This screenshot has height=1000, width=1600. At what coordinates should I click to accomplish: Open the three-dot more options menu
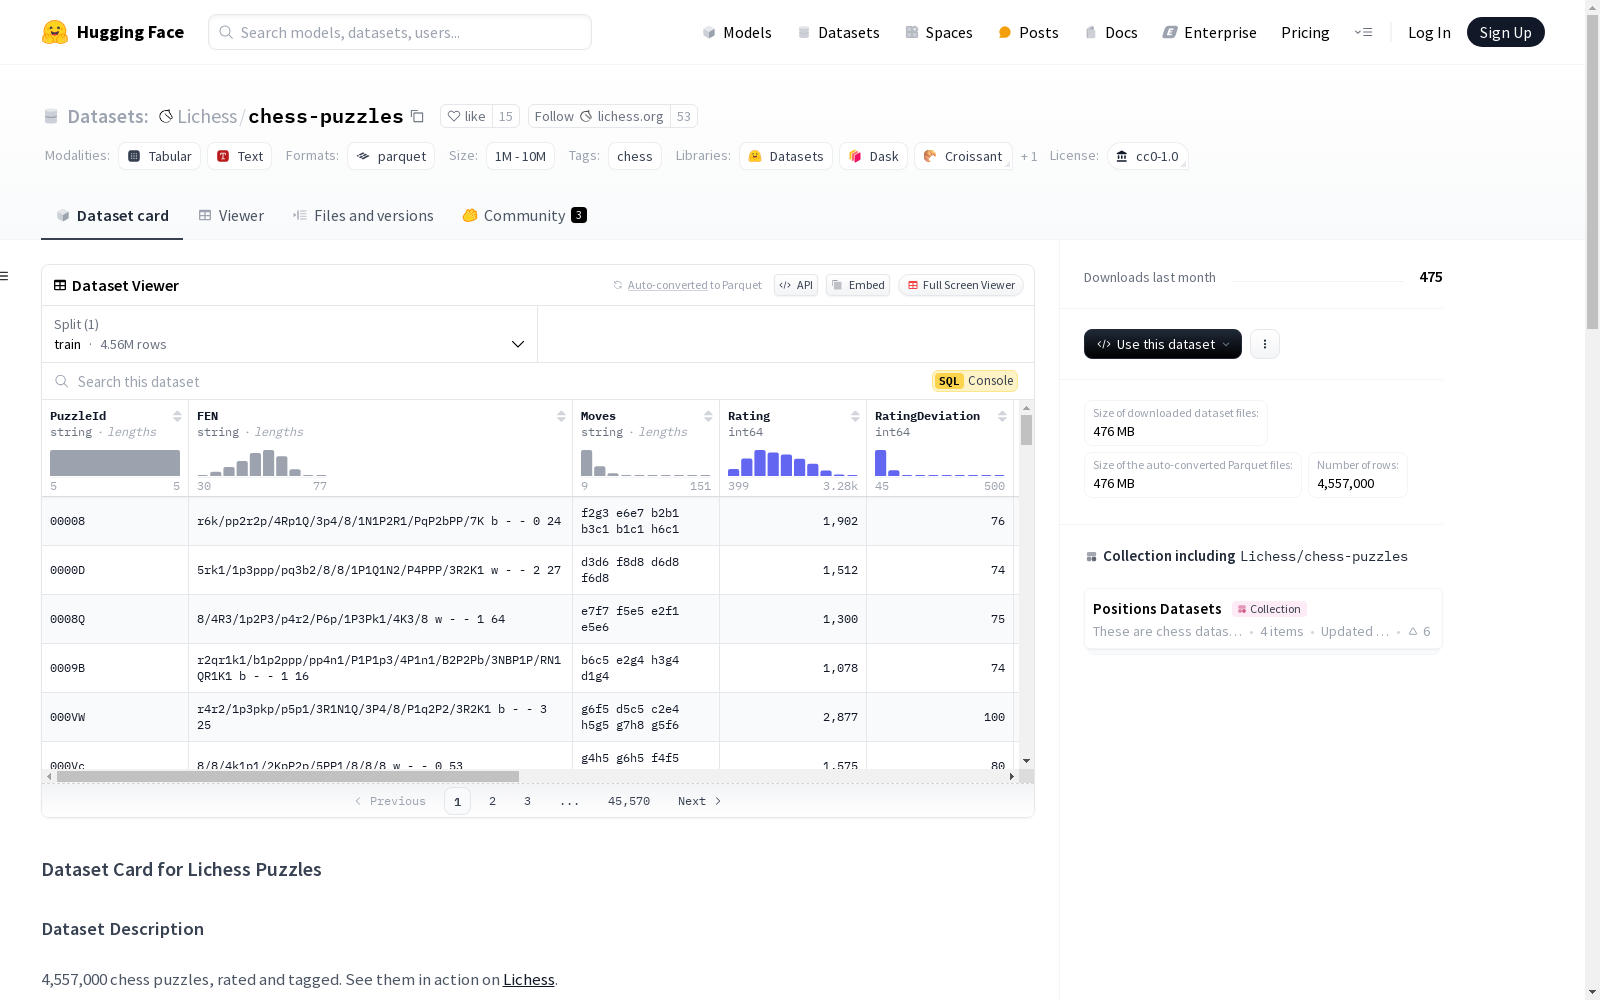1265,344
